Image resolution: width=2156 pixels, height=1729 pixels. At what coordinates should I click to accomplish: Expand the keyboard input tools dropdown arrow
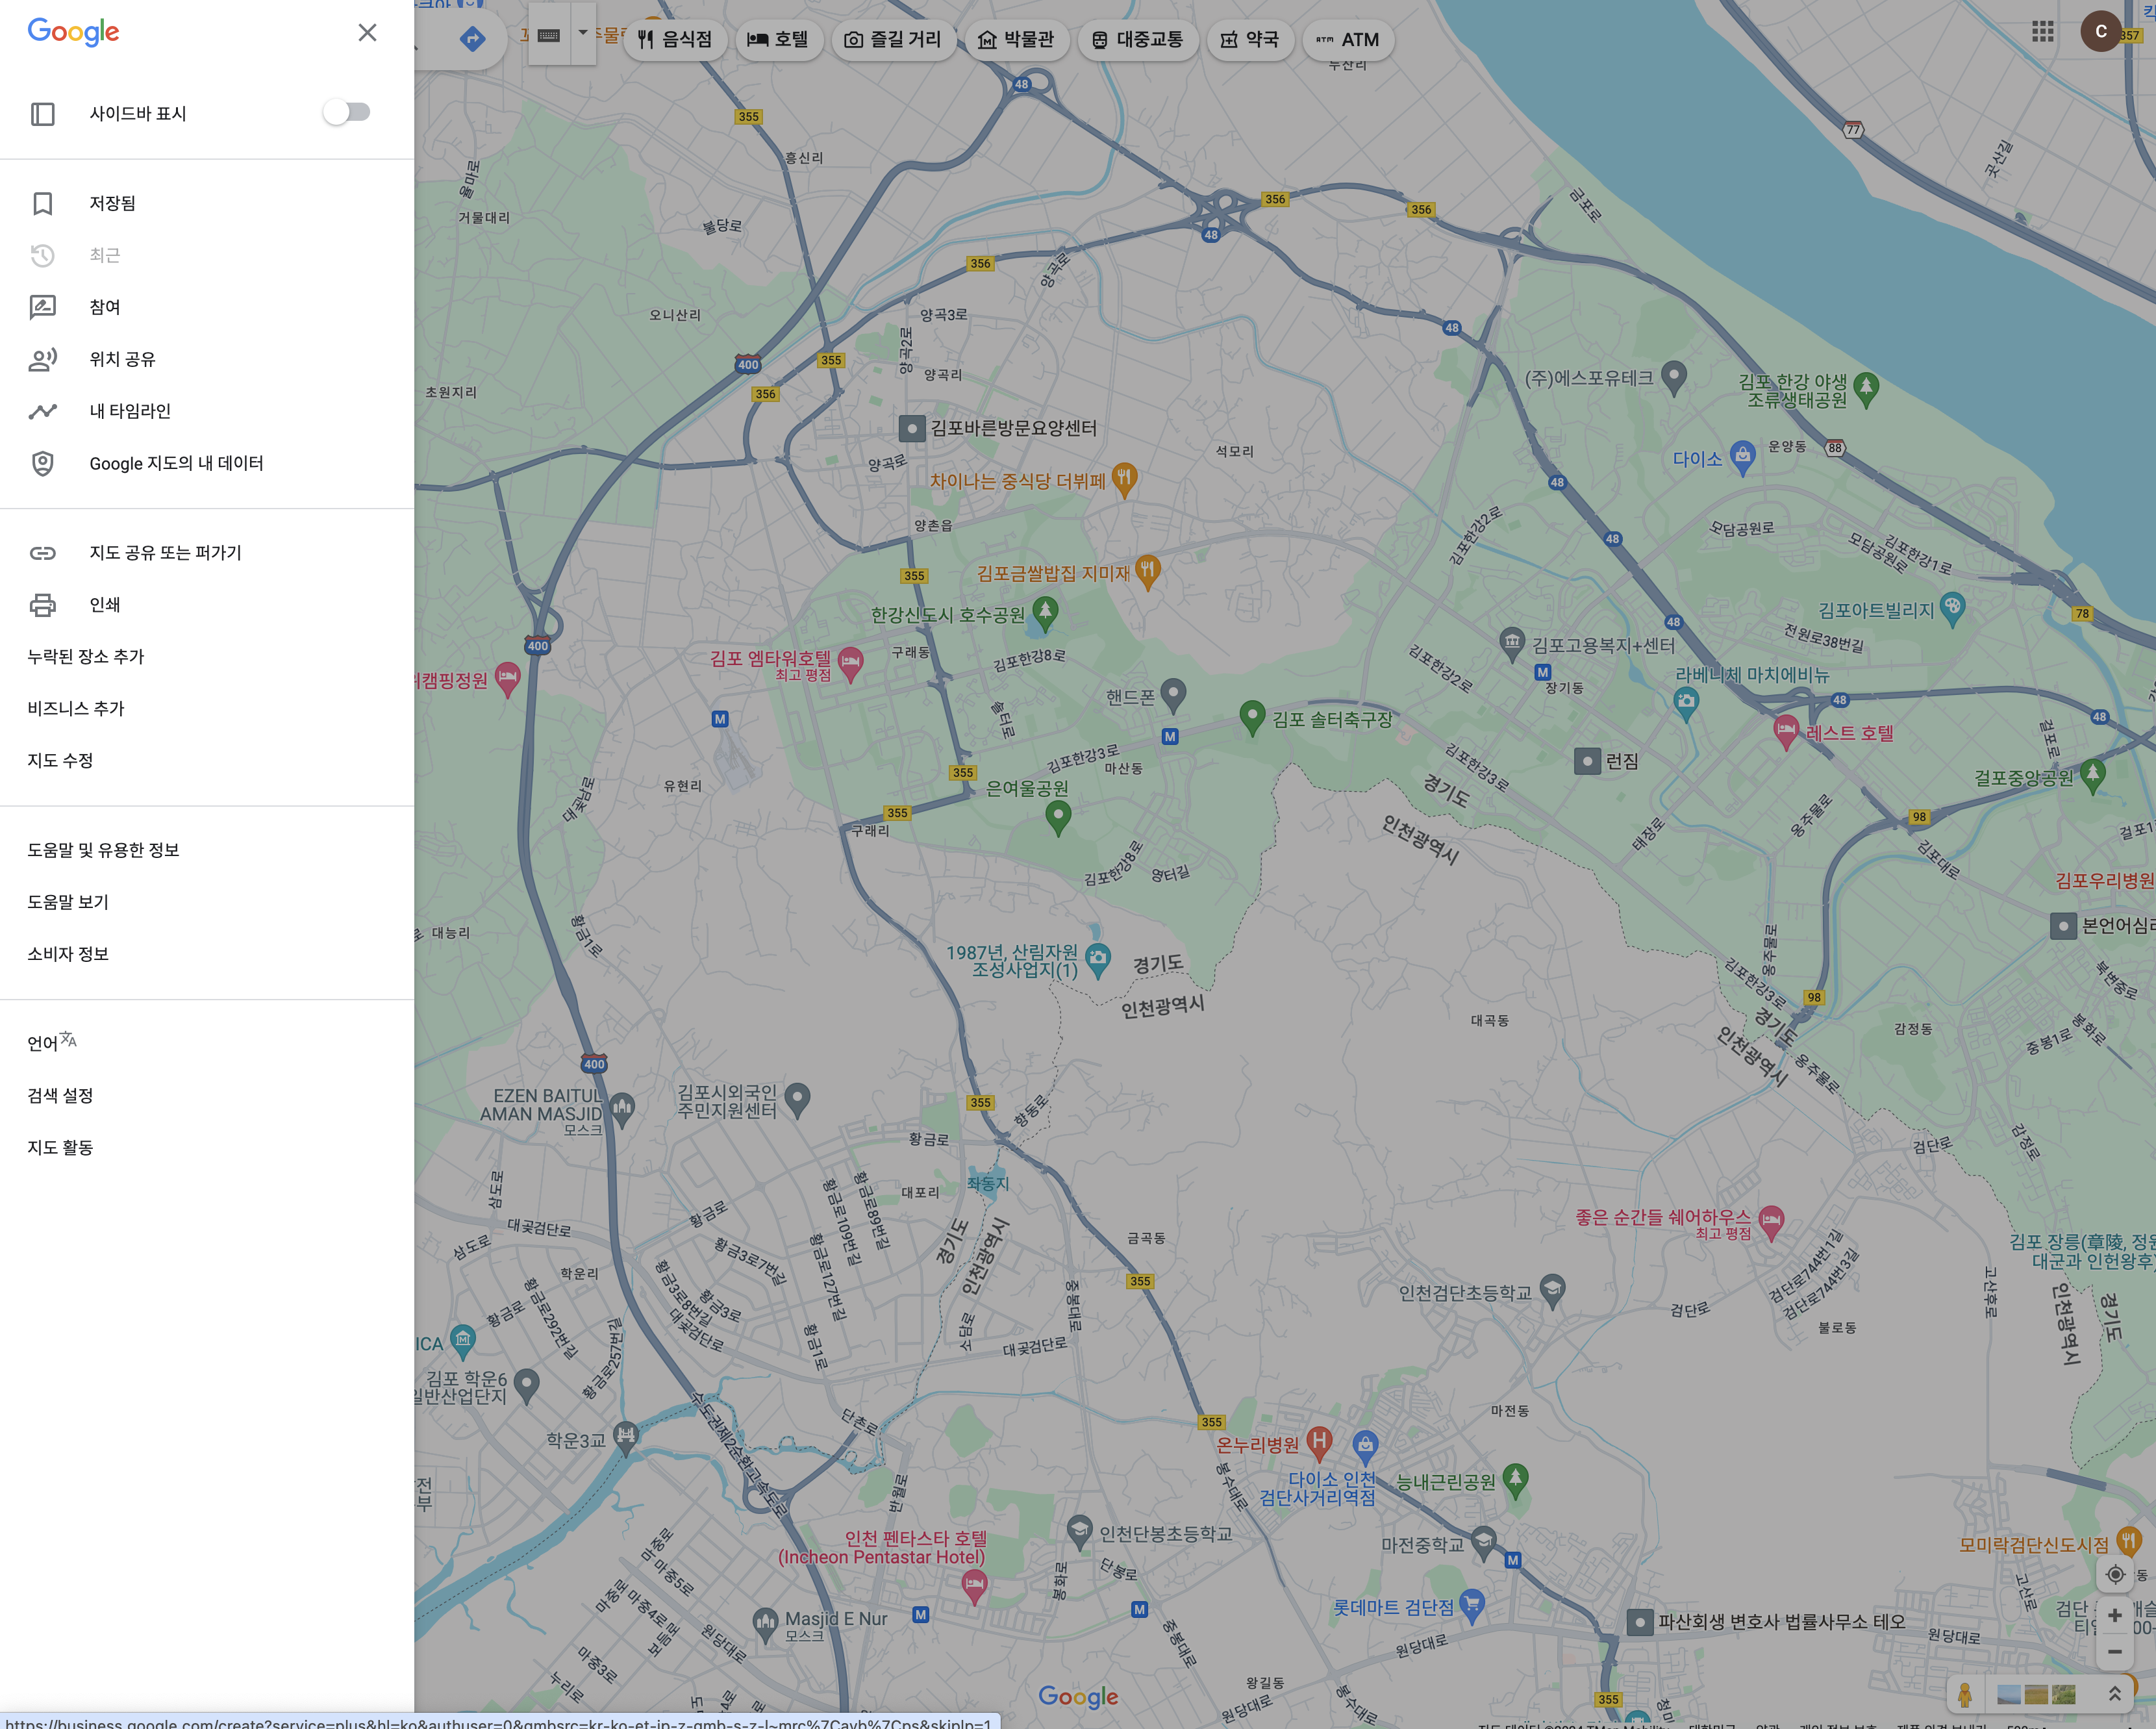[583, 33]
